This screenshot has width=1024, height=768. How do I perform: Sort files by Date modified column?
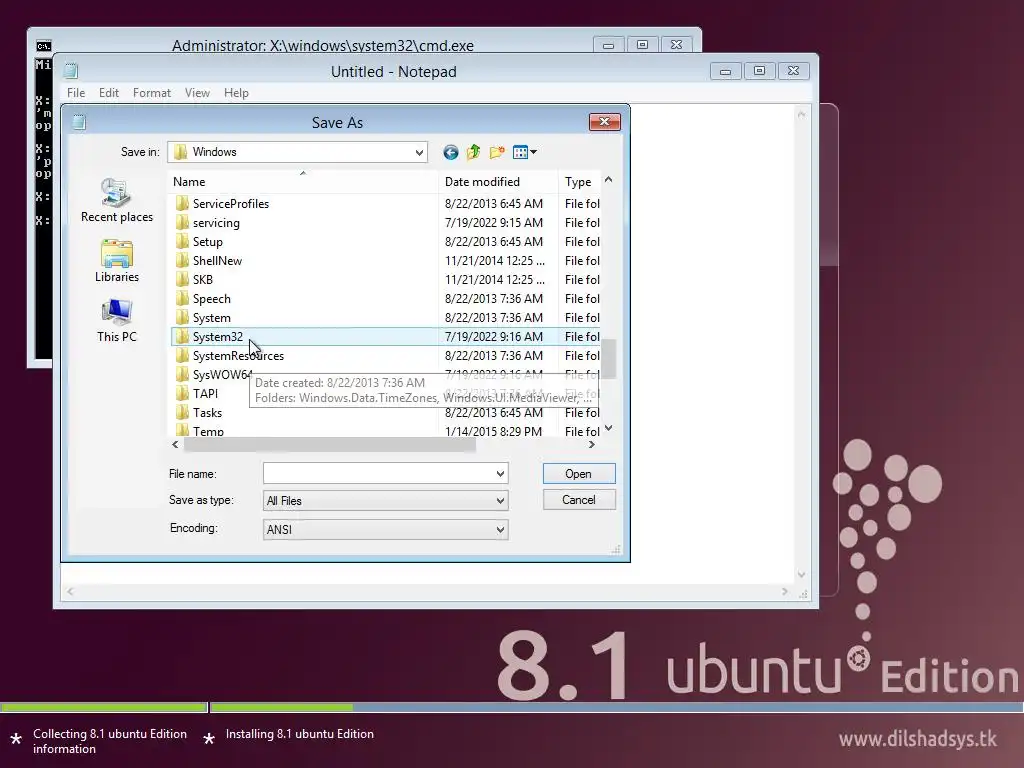pos(498,182)
